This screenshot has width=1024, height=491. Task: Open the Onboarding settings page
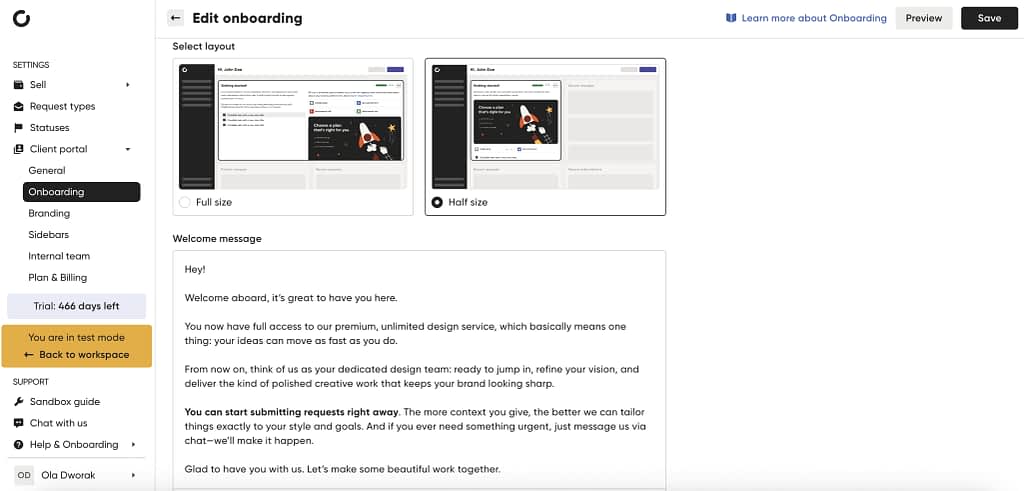82,192
